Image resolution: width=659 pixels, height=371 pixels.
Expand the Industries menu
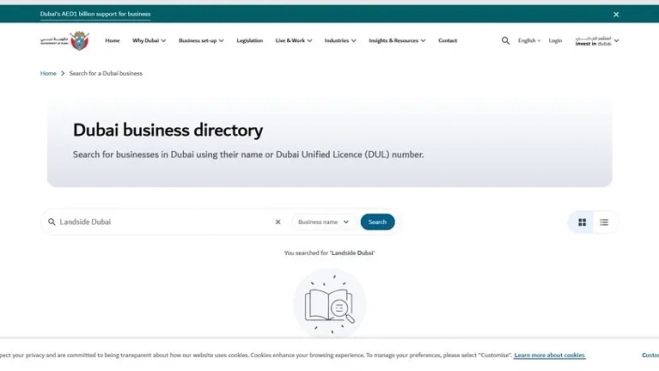coord(340,41)
